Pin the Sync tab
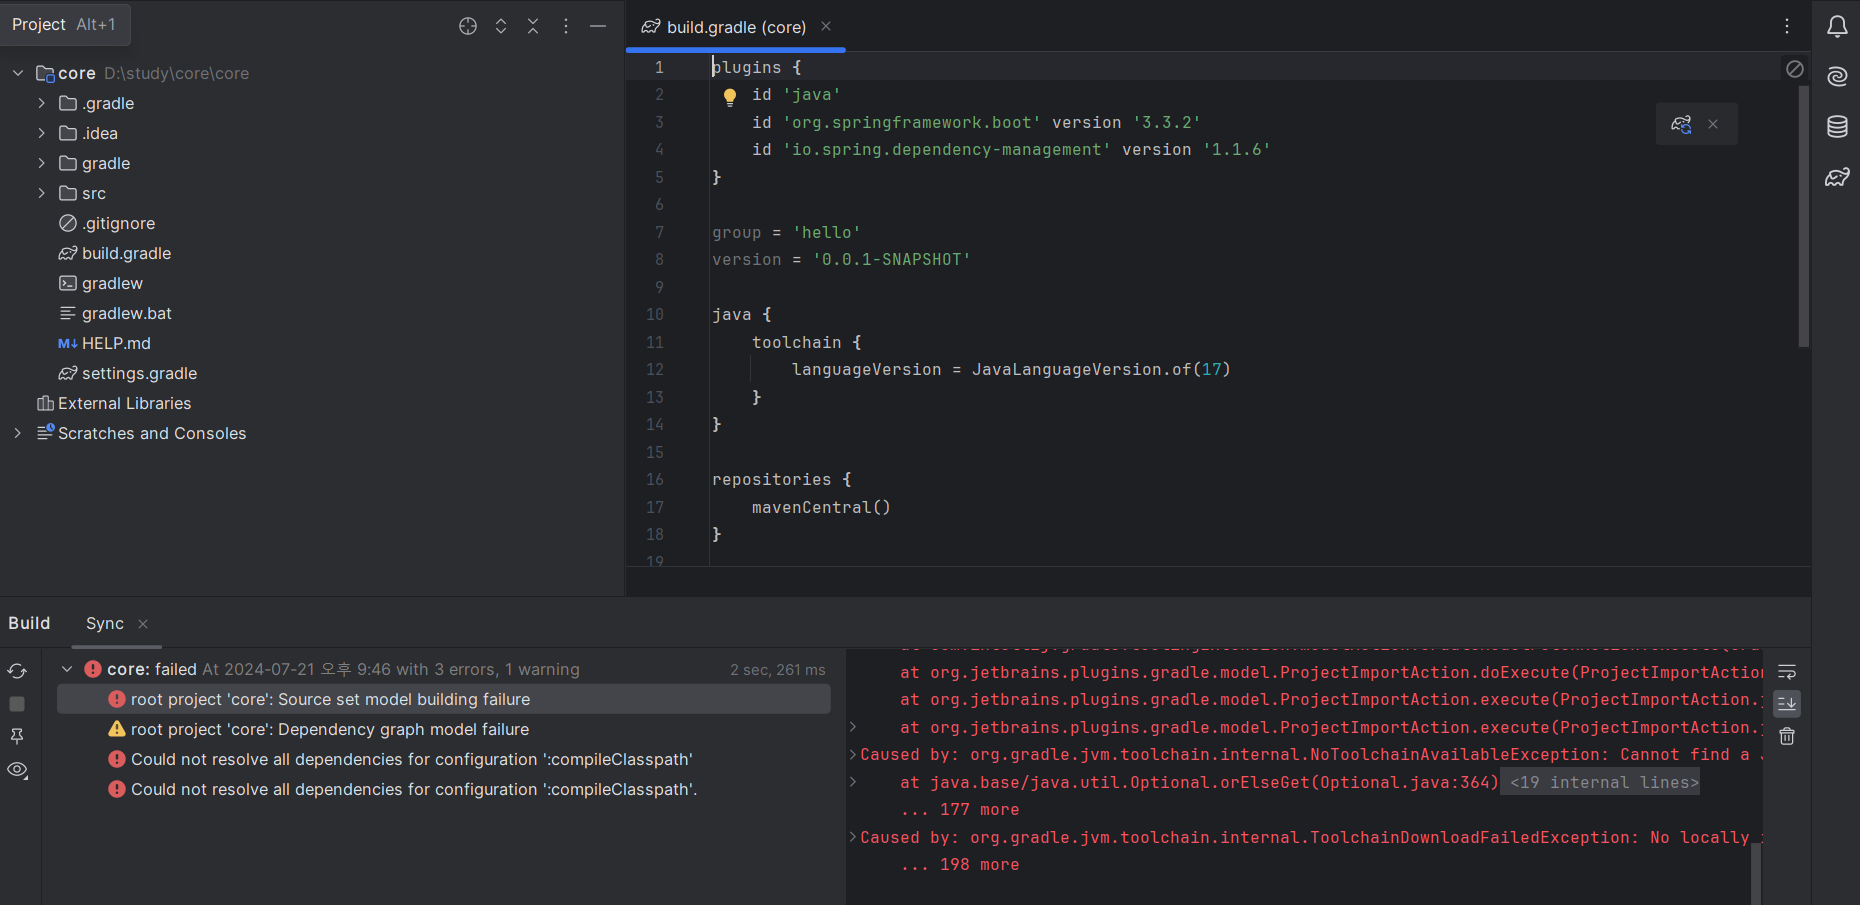 pos(17,736)
